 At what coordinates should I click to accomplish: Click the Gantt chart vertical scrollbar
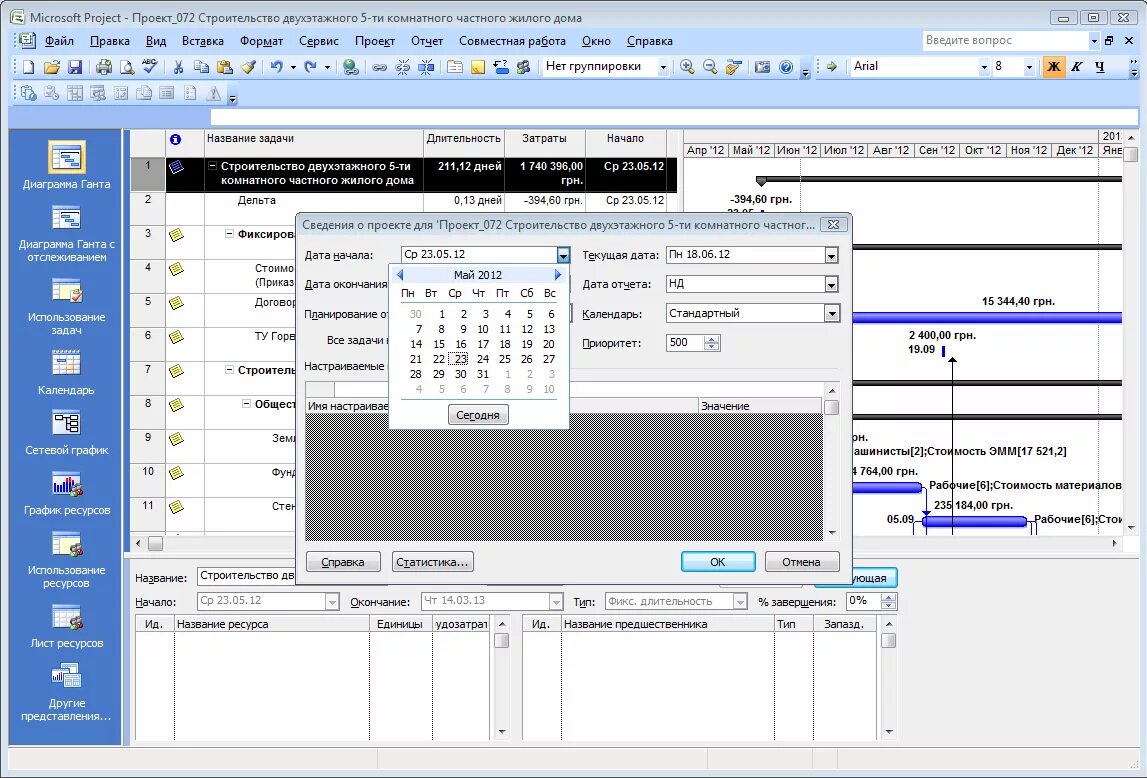click(1131, 332)
